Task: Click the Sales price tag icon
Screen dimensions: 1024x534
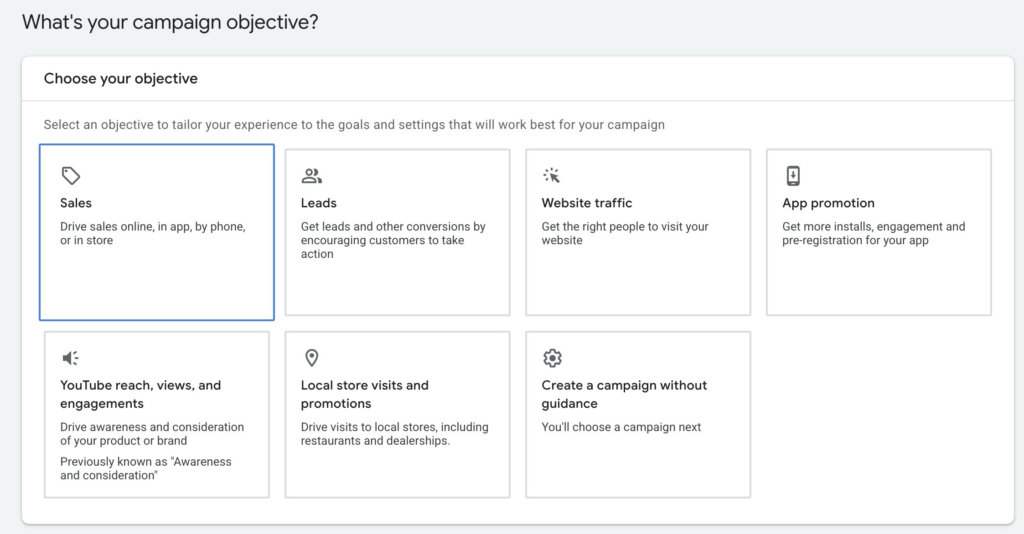Action: click(70, 176)
